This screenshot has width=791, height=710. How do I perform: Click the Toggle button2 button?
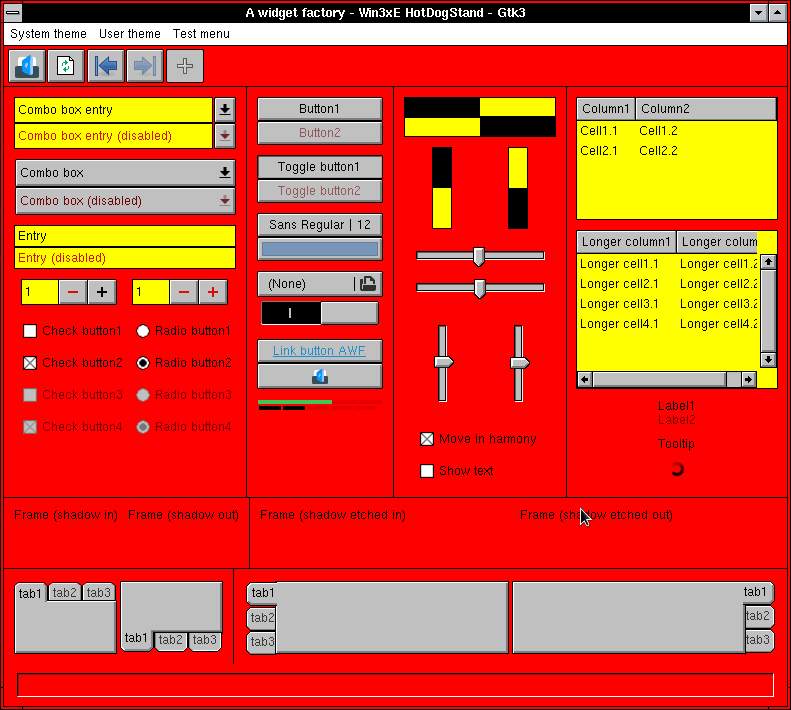coord(320,191)
